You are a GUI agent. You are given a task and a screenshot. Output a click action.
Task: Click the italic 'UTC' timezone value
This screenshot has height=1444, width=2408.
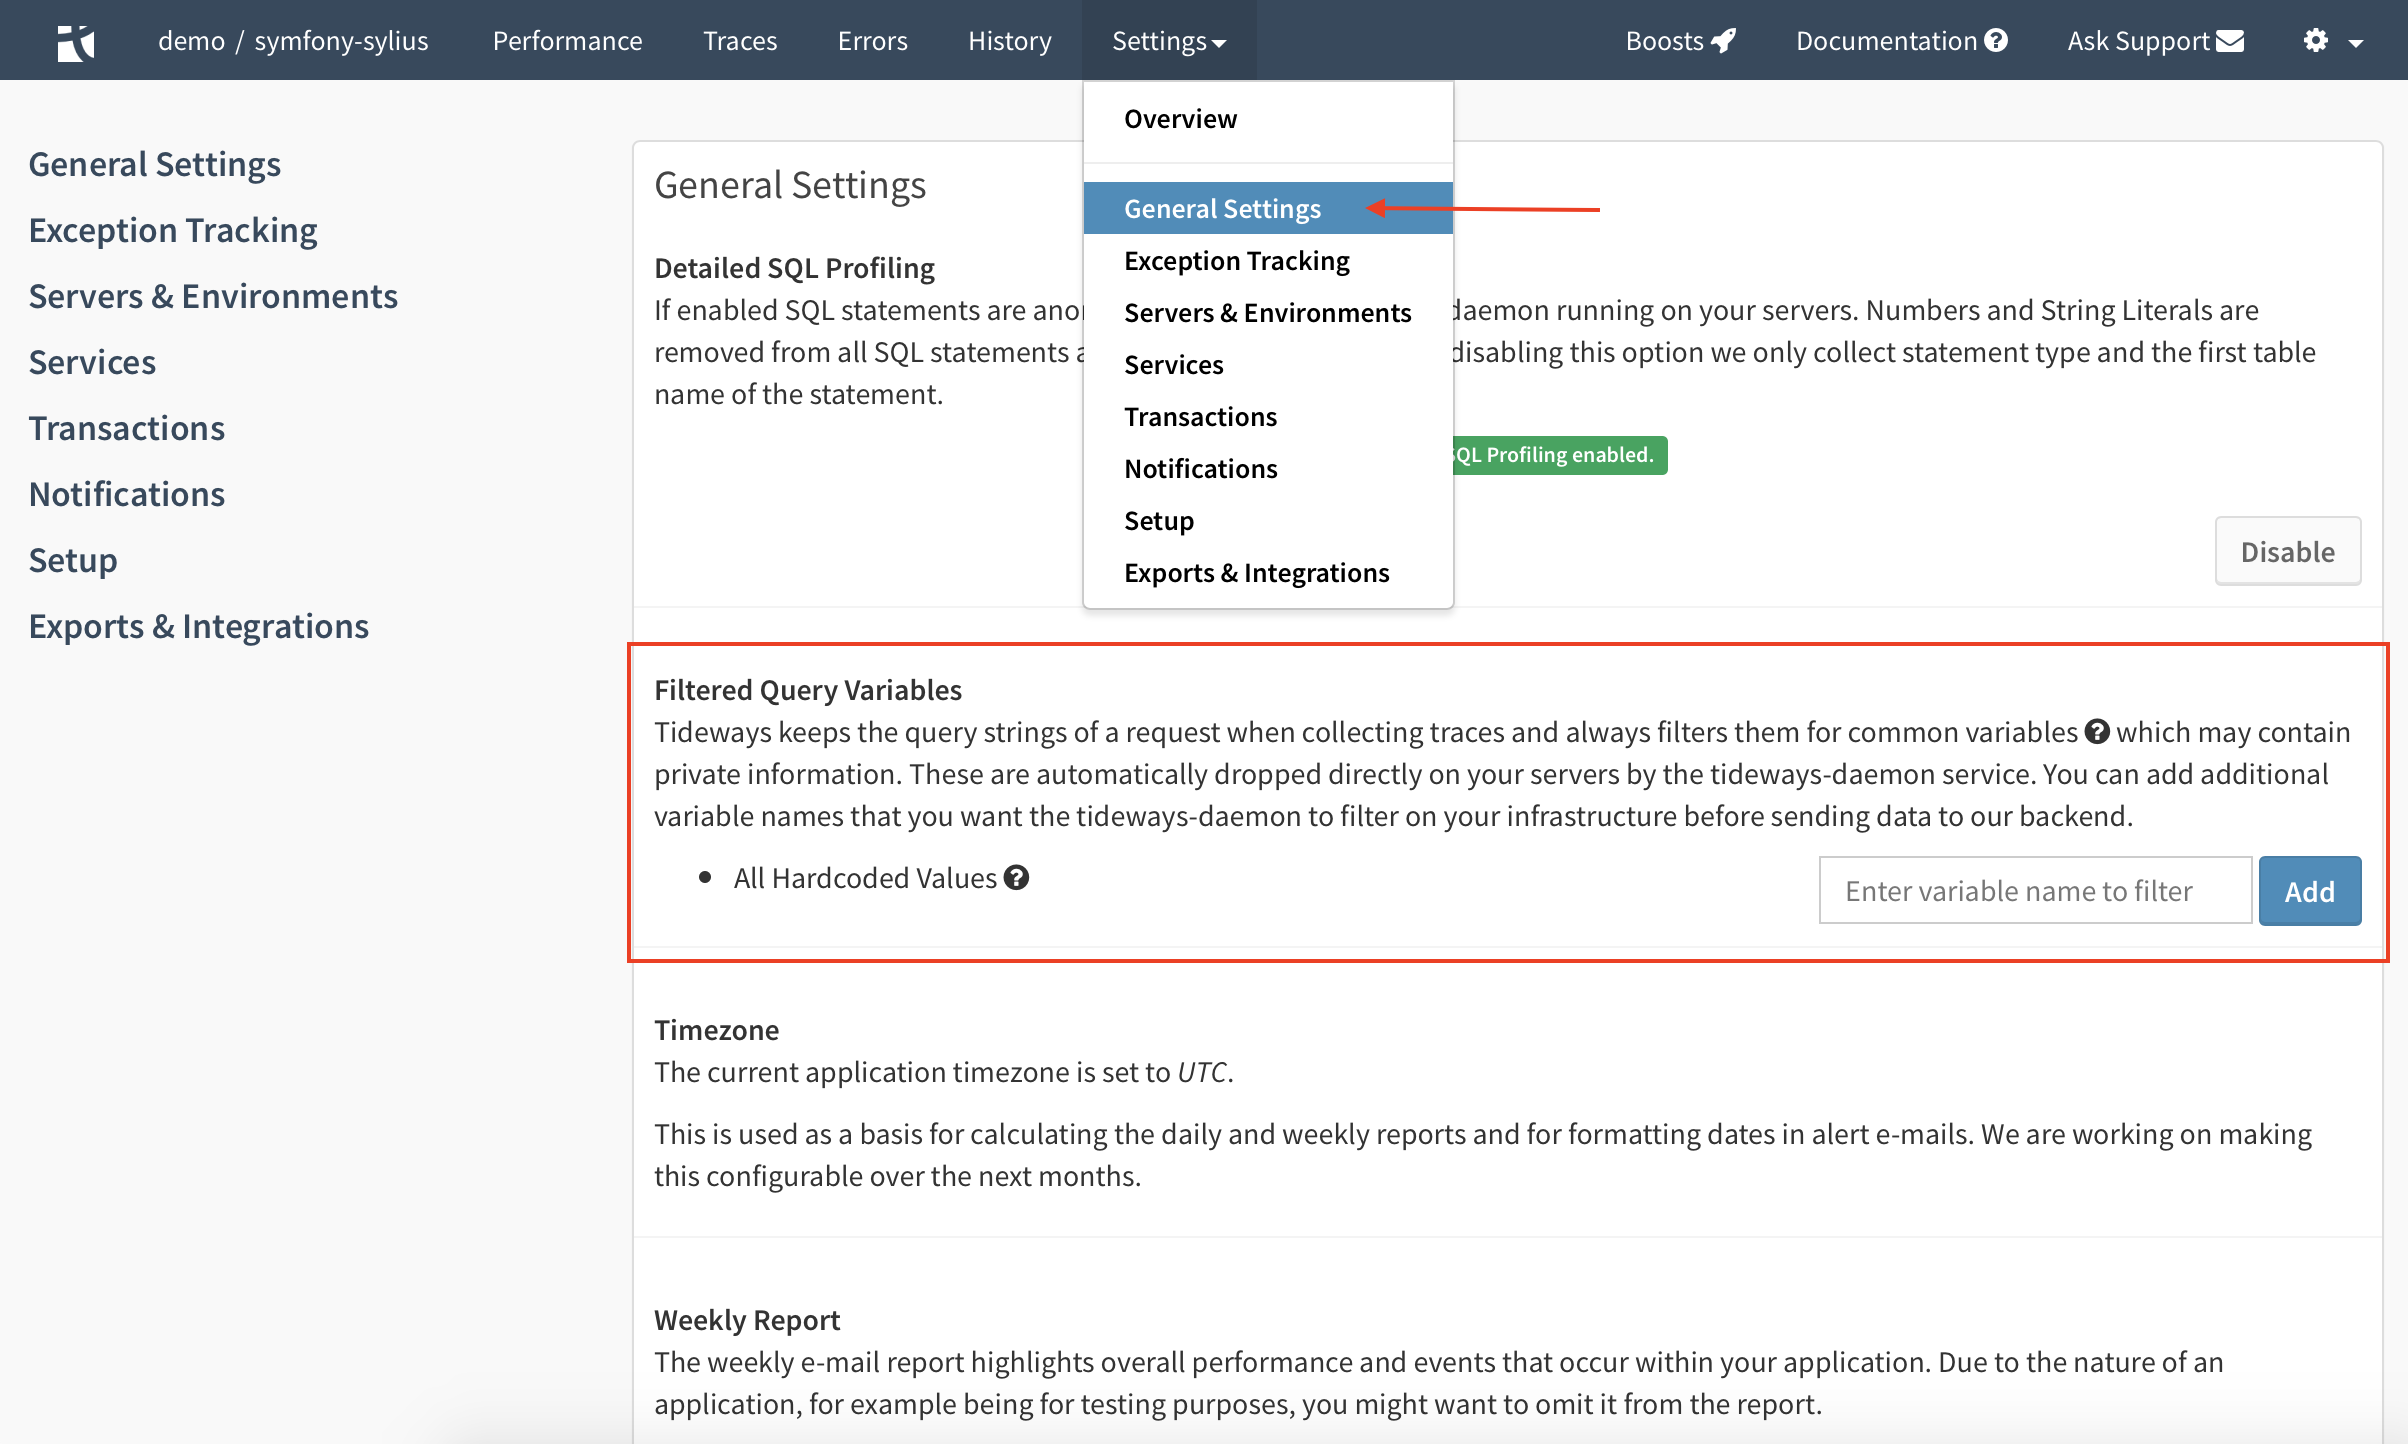pos(1202,1071)
